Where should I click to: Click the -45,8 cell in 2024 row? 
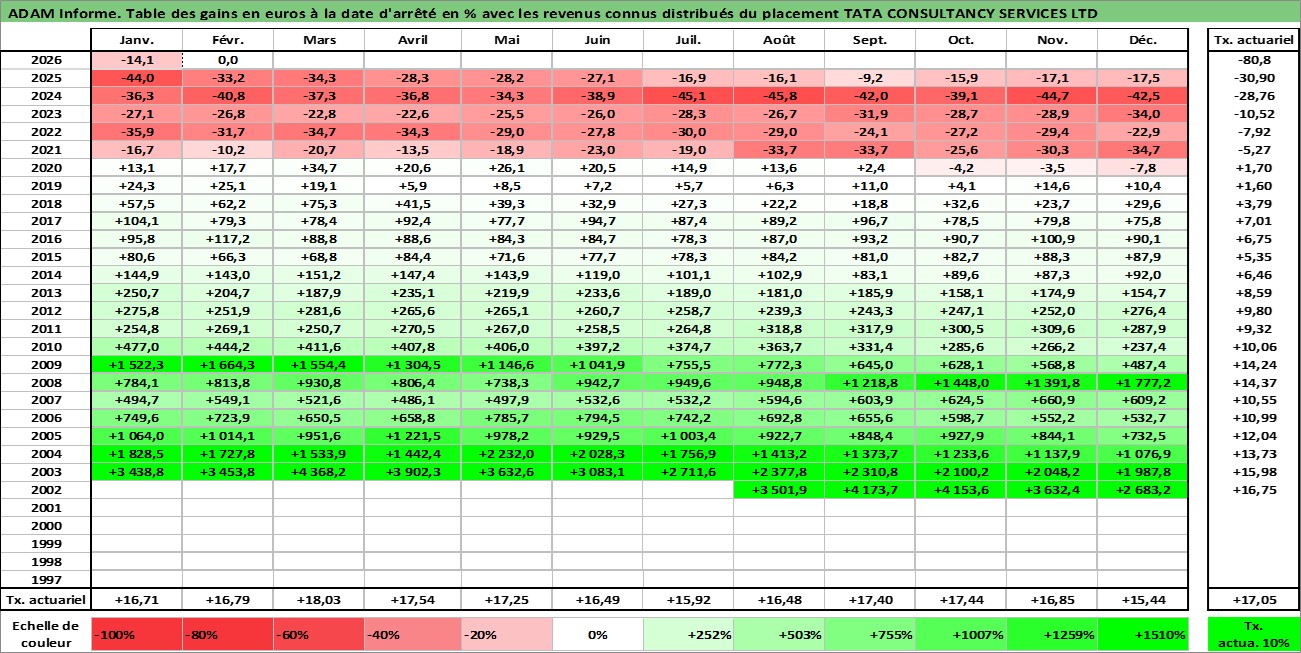coord(778,96)
